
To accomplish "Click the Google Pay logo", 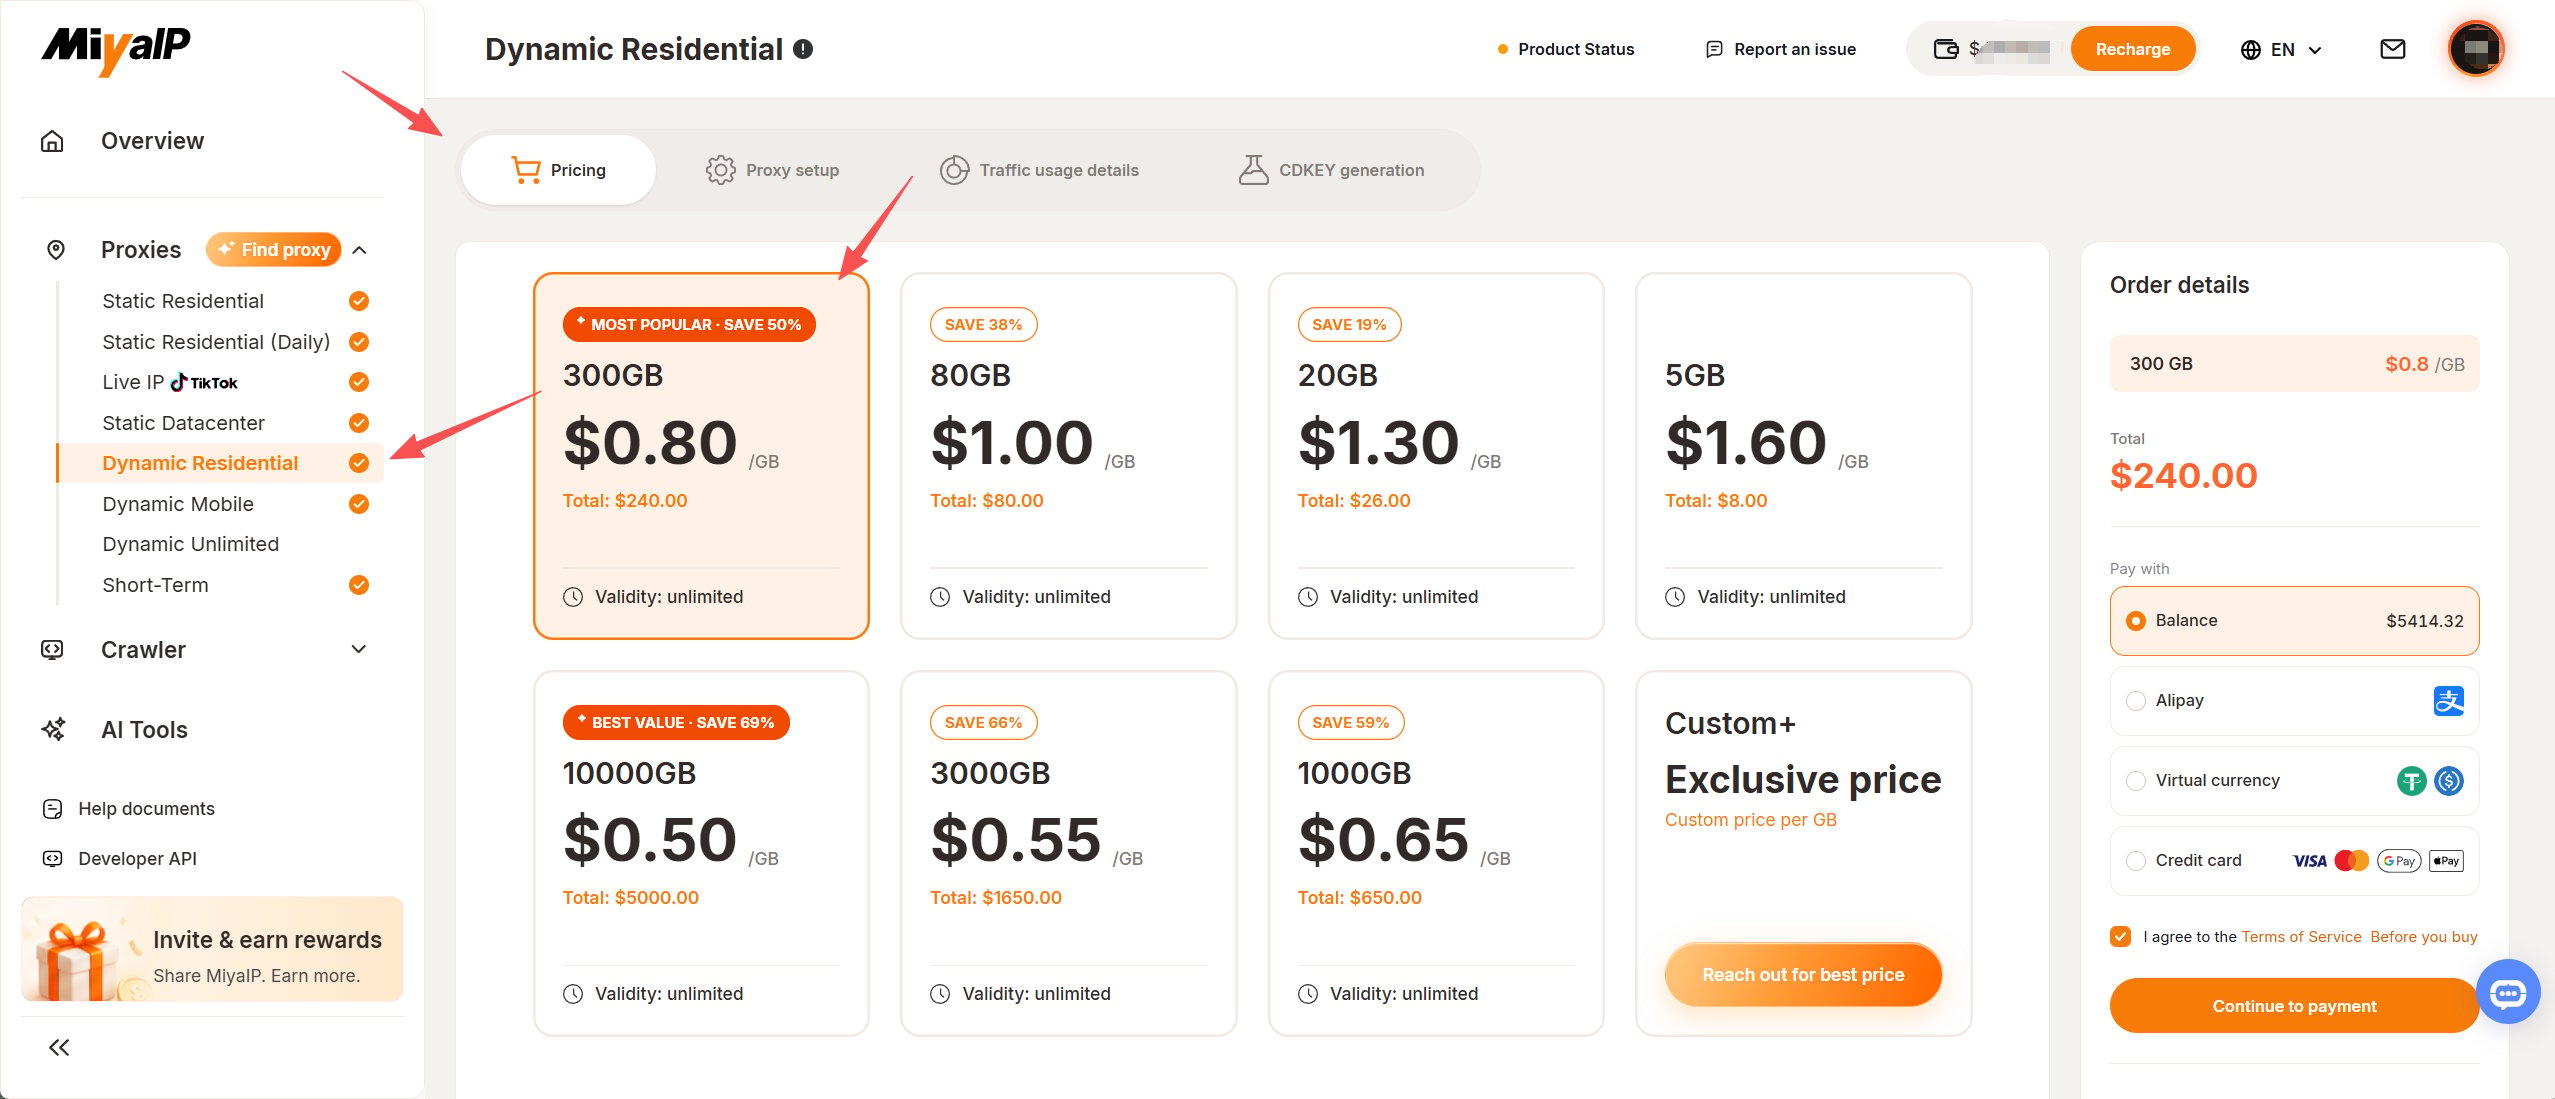I will tap(2399, 861).
